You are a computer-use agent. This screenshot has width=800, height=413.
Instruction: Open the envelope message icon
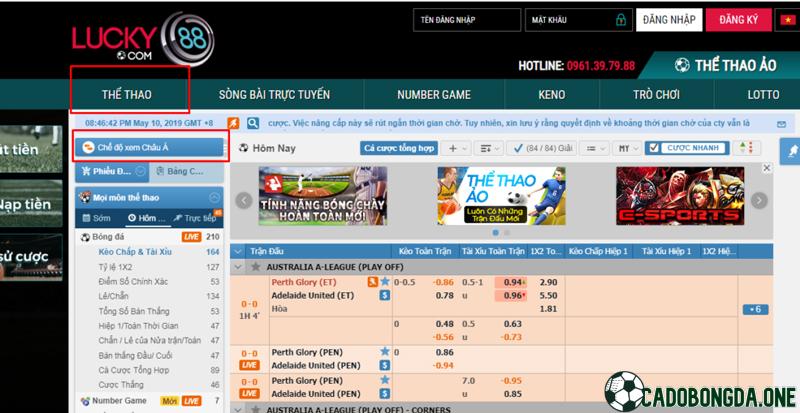781,124
